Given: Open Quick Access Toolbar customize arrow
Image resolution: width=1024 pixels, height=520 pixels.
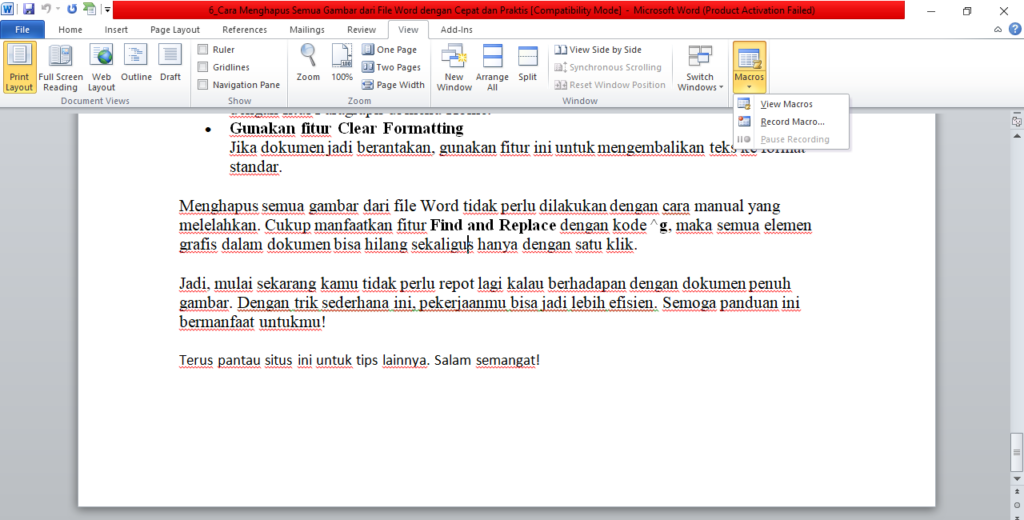Looking at the screenshot, I should coord(106,10).
